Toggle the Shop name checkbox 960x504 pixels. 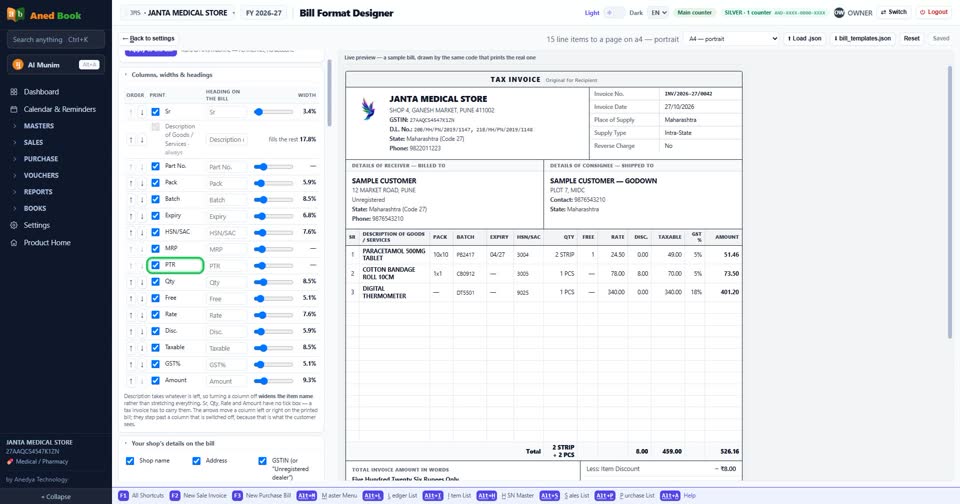[x=130, y=461]
